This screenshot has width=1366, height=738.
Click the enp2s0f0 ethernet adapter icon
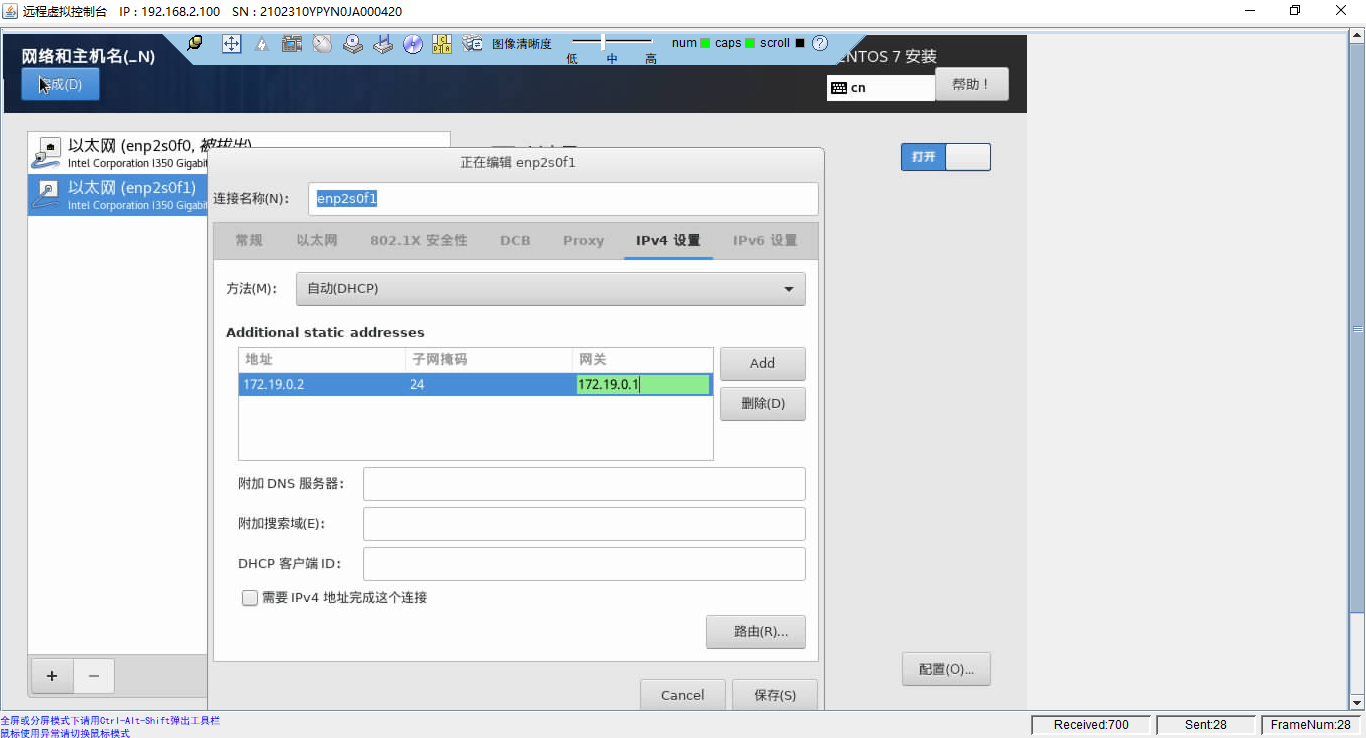point(46,152)
